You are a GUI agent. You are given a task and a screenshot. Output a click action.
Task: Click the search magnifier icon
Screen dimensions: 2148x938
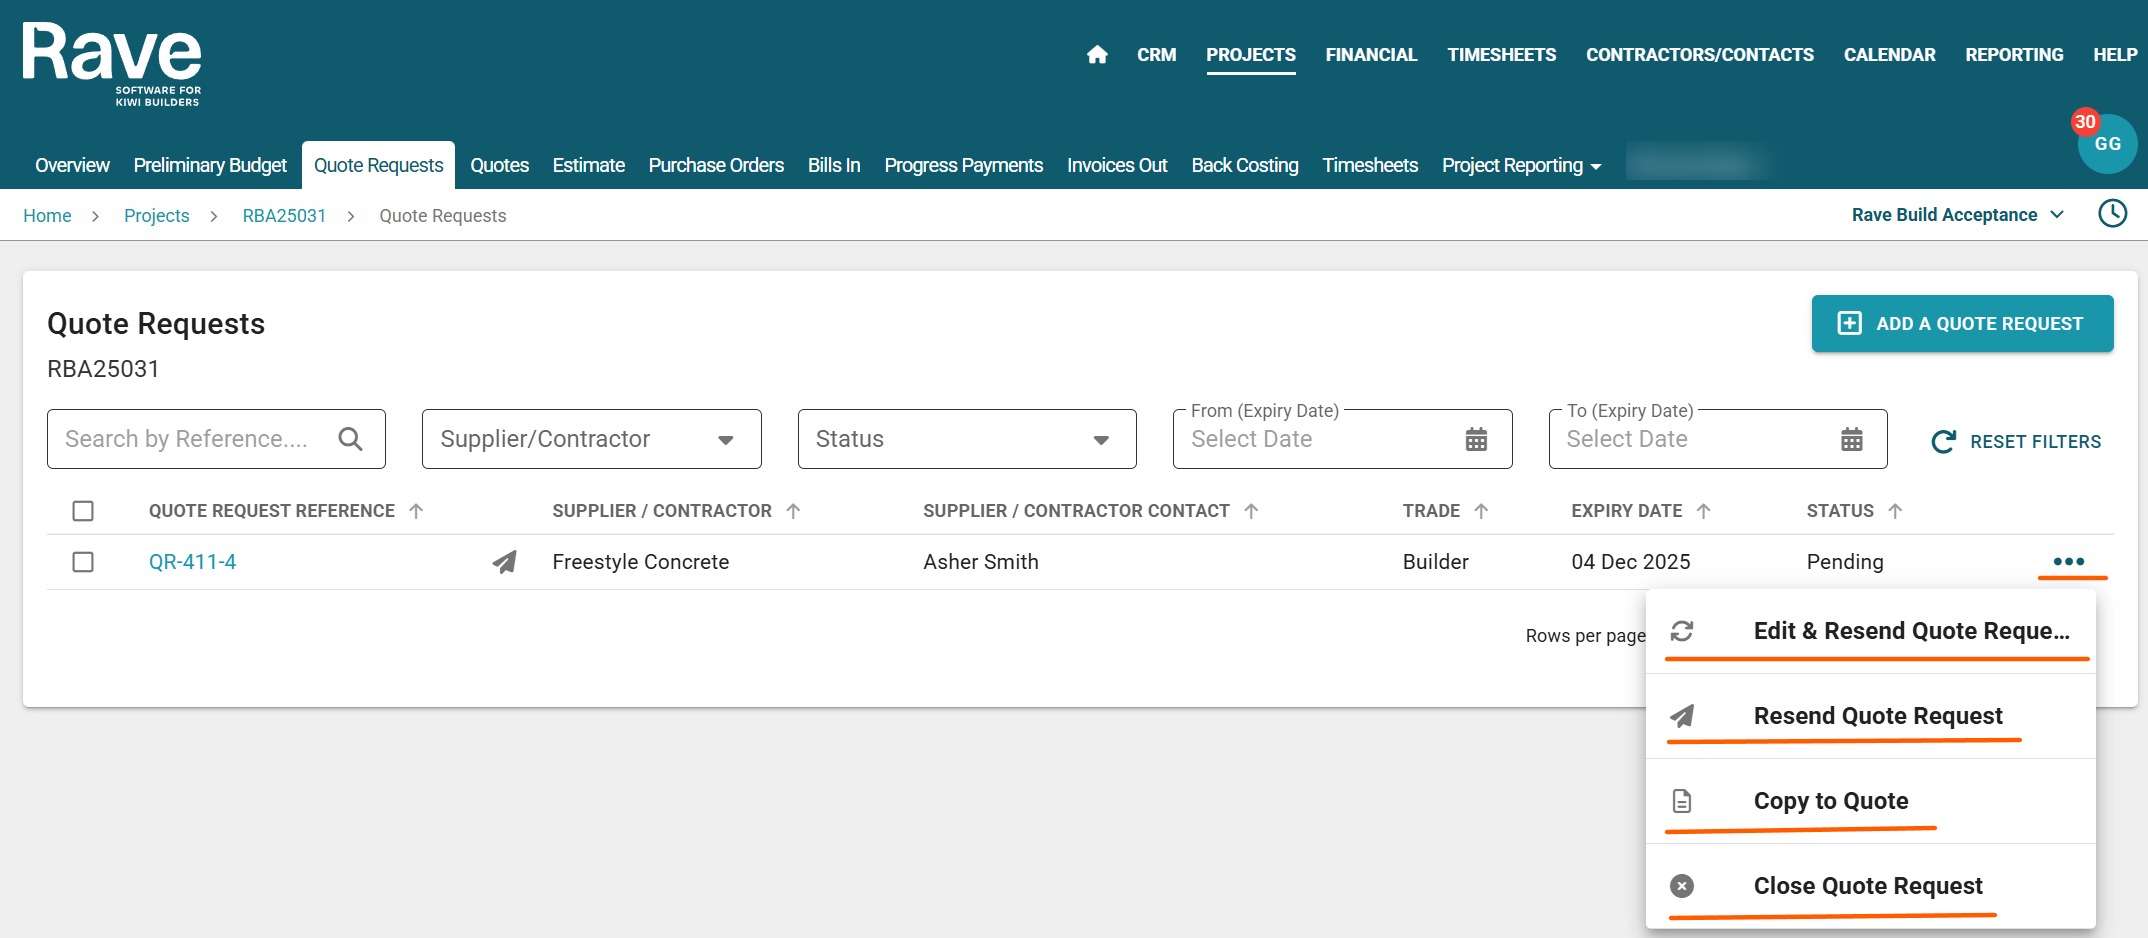[350, 439]
